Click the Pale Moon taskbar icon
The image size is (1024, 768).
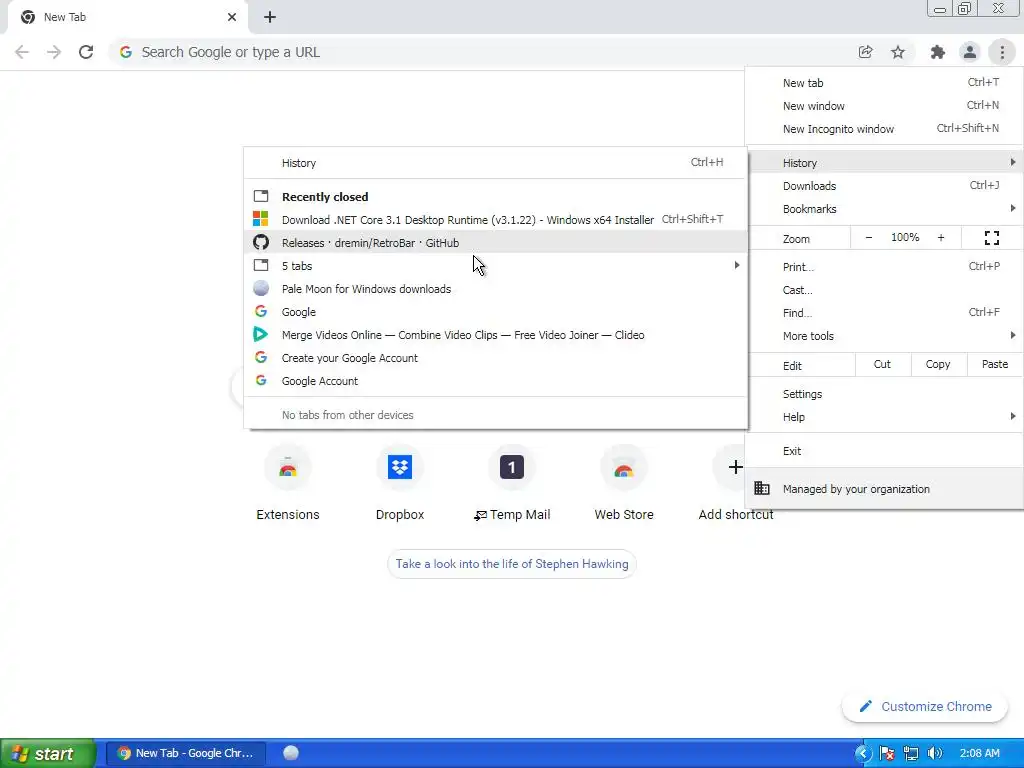click(x=291, y=753)
